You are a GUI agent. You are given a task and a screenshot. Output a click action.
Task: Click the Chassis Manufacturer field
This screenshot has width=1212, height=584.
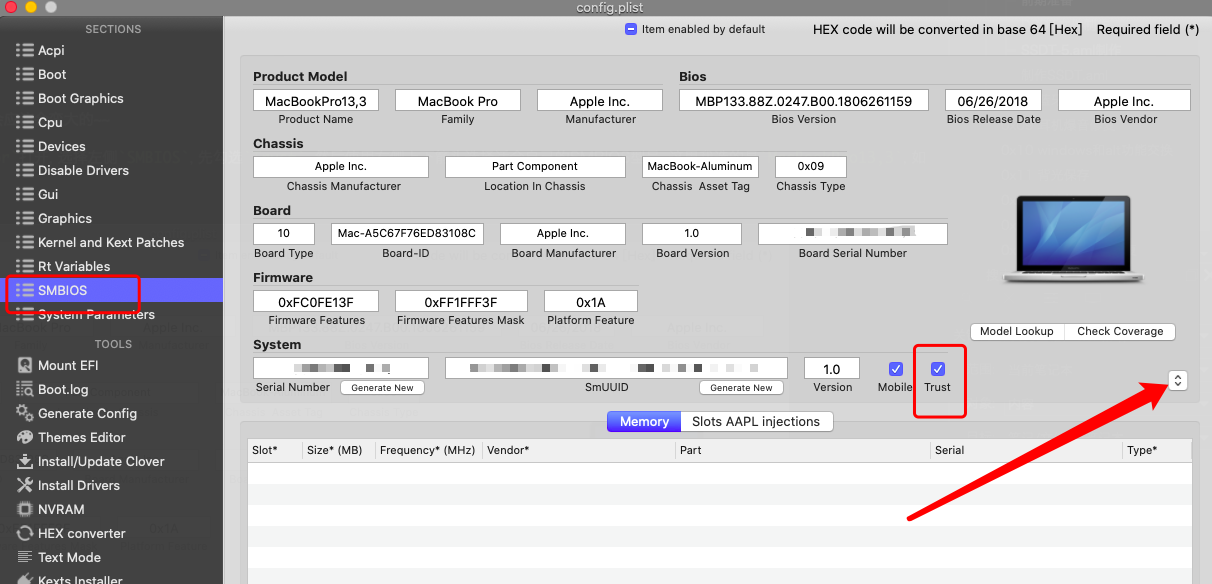tap(341, 167)
